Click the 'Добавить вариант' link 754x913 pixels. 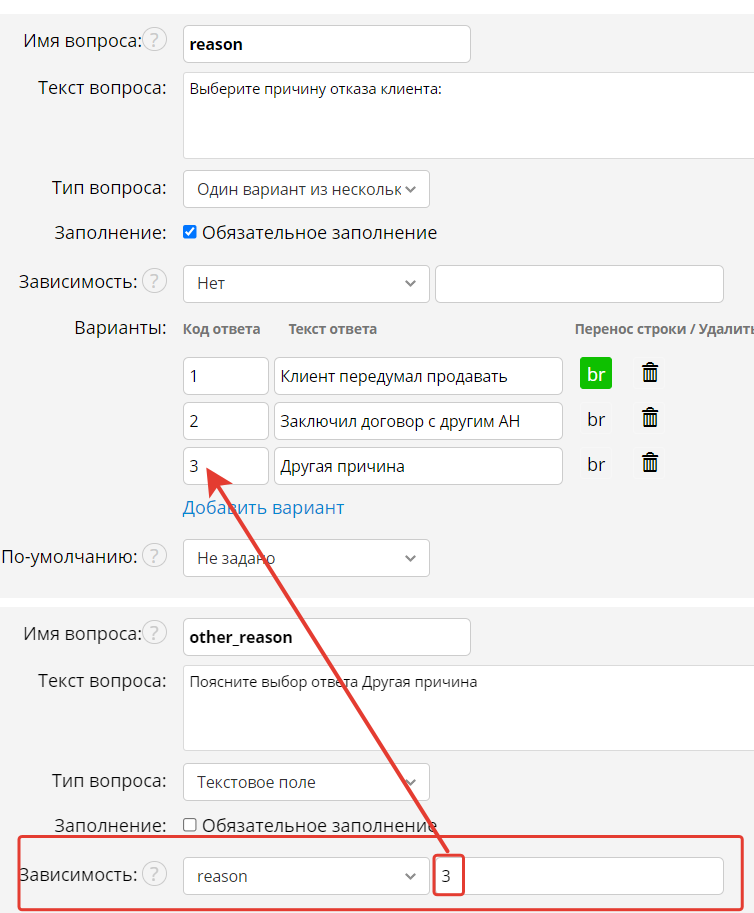[263, 508]
